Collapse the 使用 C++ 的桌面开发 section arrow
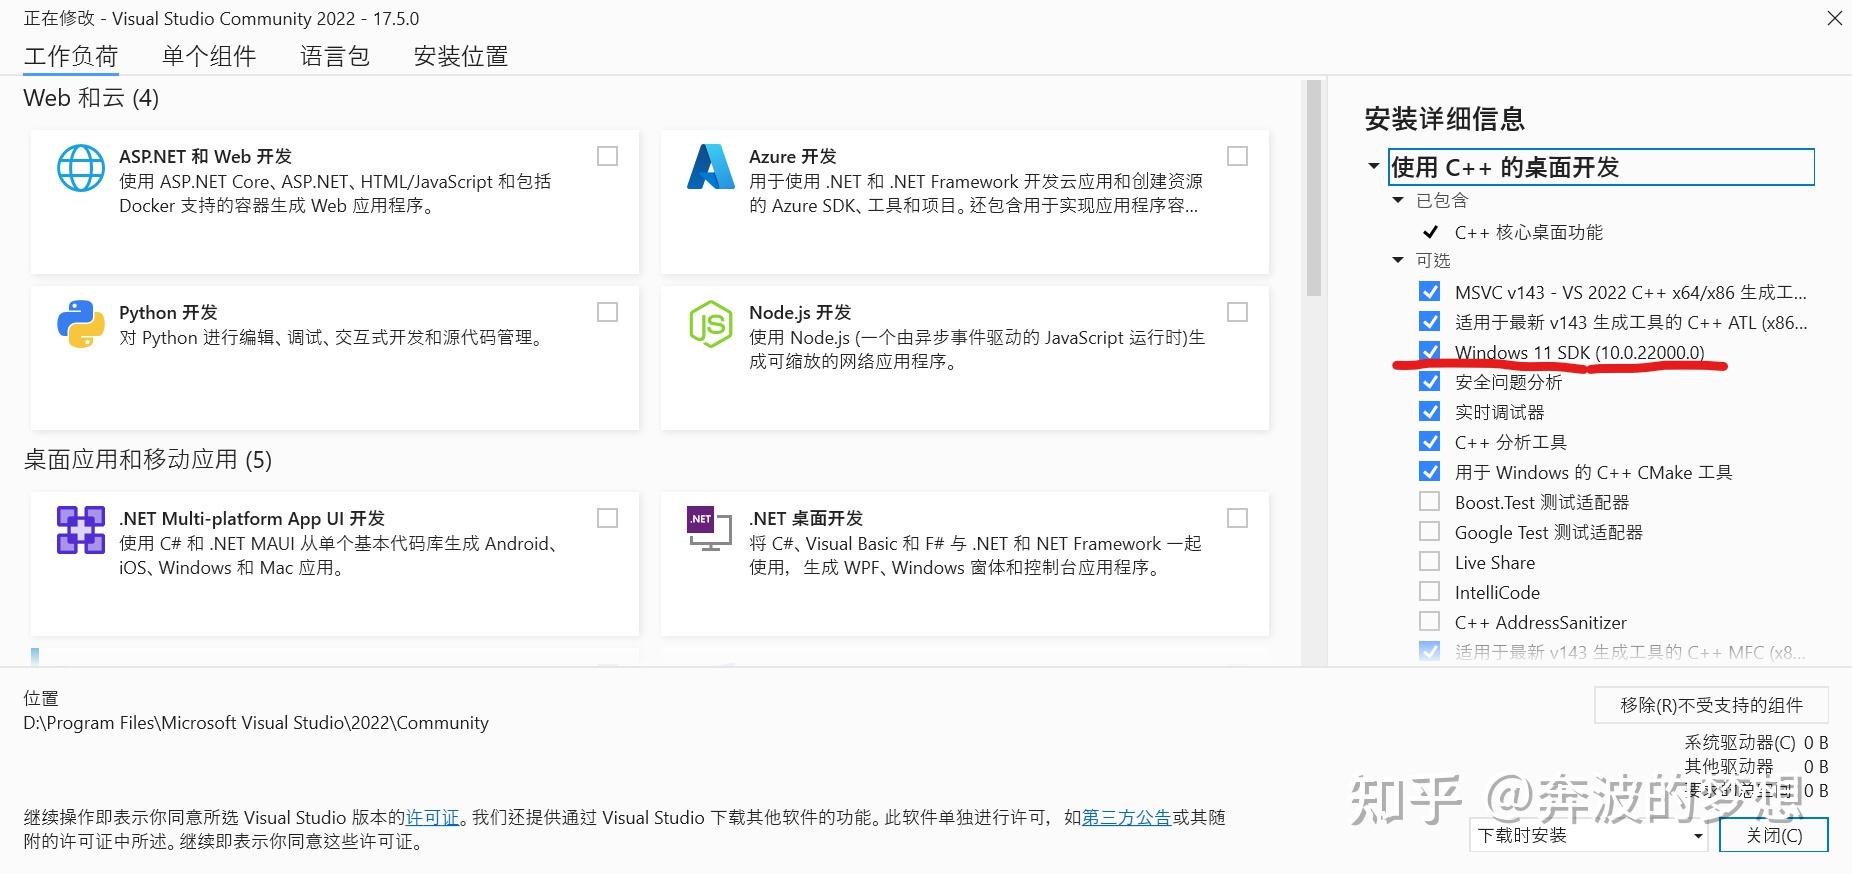The image size is (1852, 874). (1374, 166)
